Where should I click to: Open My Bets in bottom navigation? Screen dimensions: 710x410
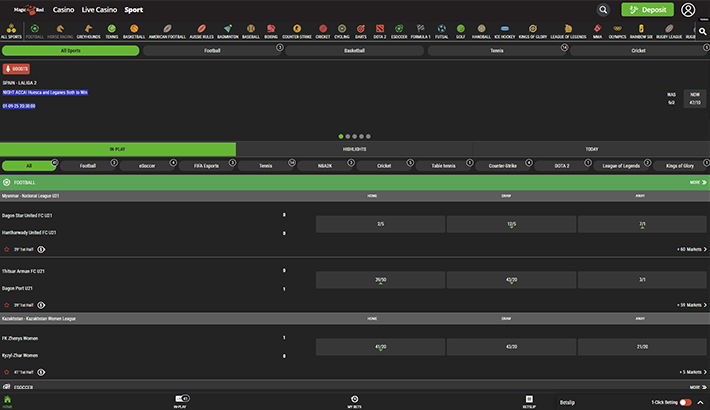[x=355, y=402]
